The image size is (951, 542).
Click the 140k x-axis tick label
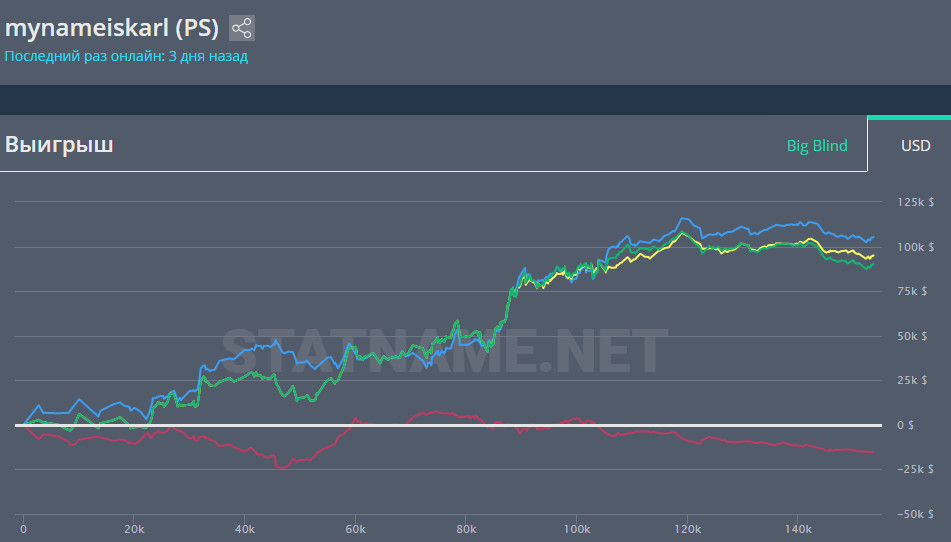tap(797, 528)
